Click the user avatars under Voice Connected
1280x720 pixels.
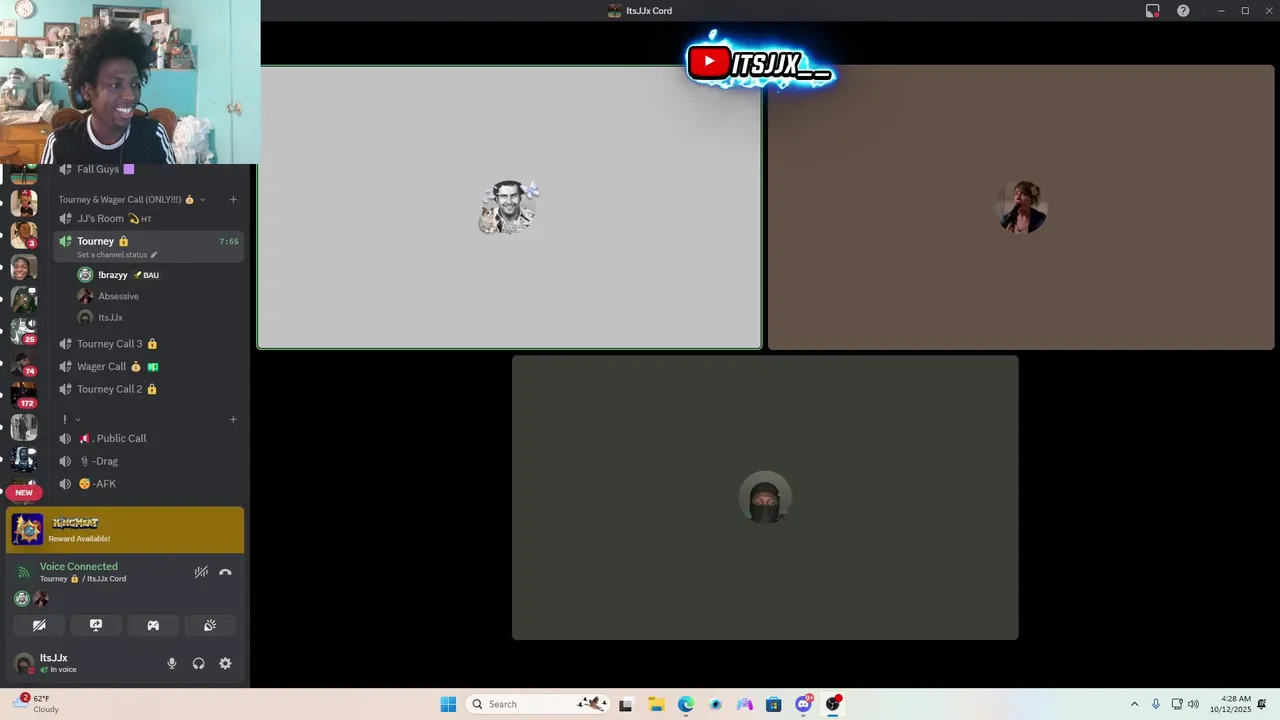(x=31, y=598)
